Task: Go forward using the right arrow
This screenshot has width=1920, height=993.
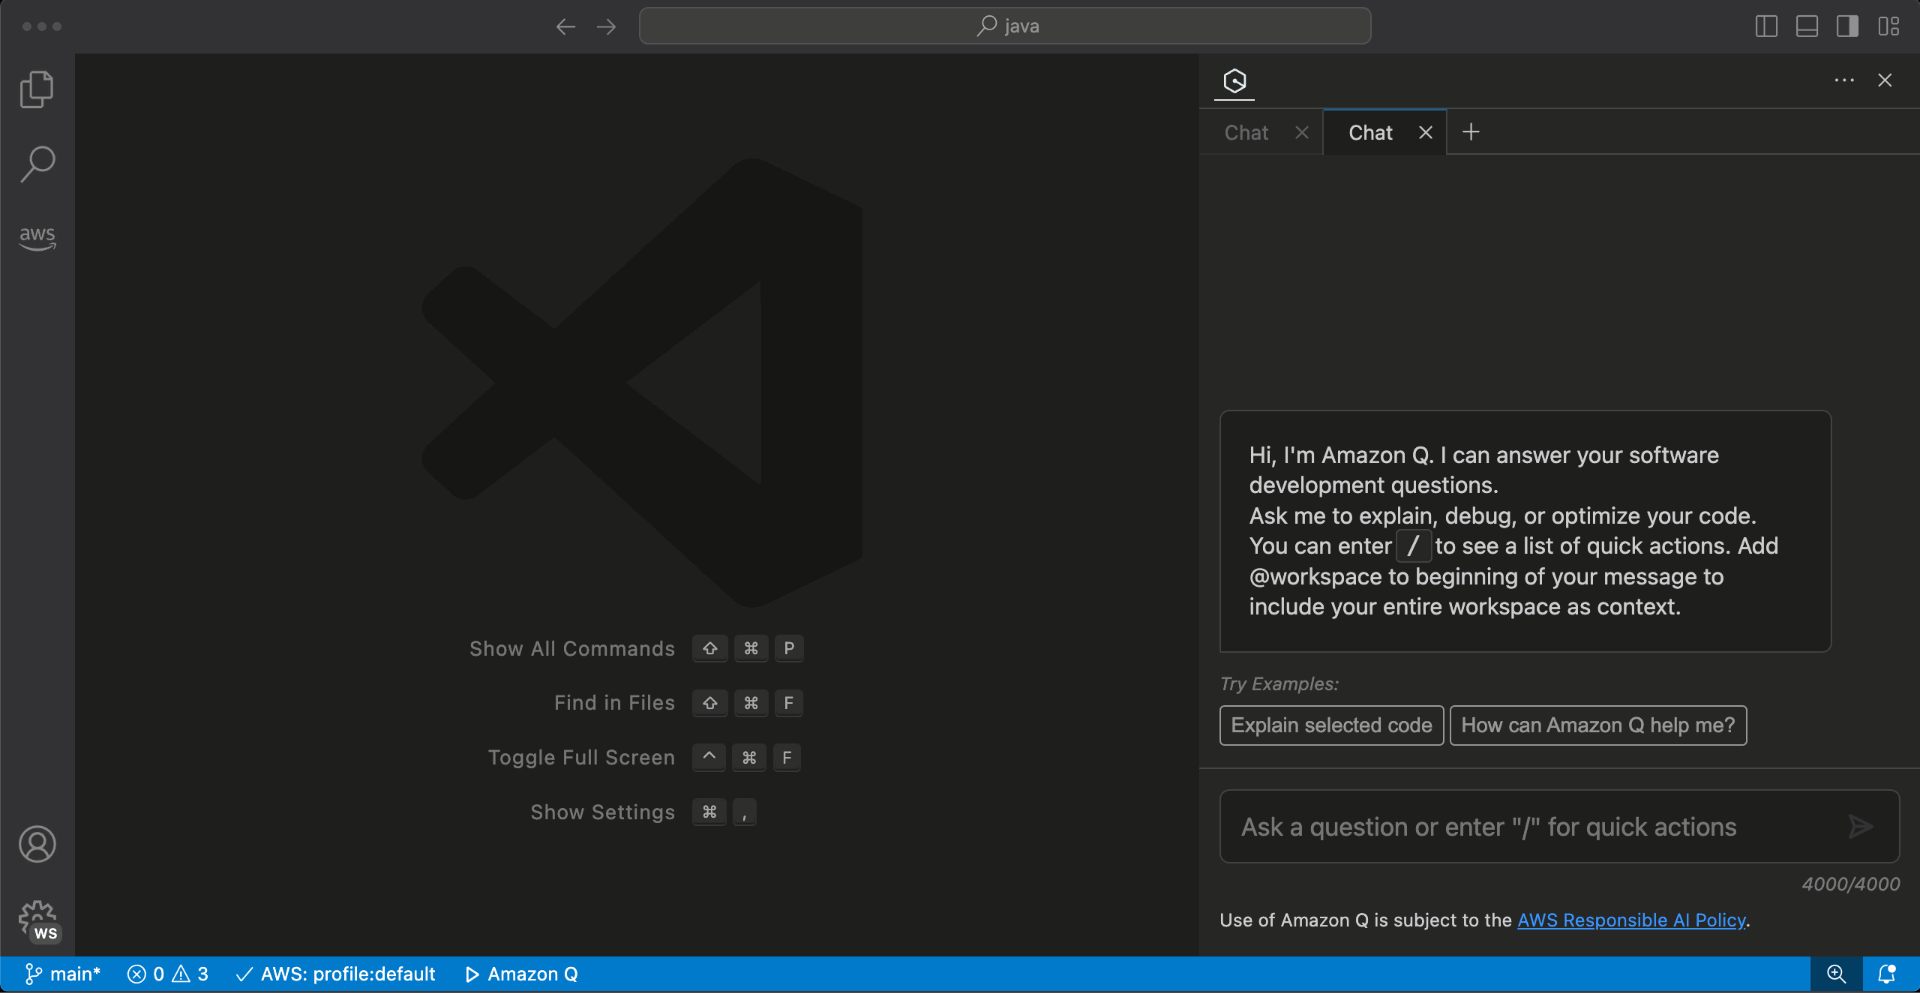Action: (x=607, y=27)
